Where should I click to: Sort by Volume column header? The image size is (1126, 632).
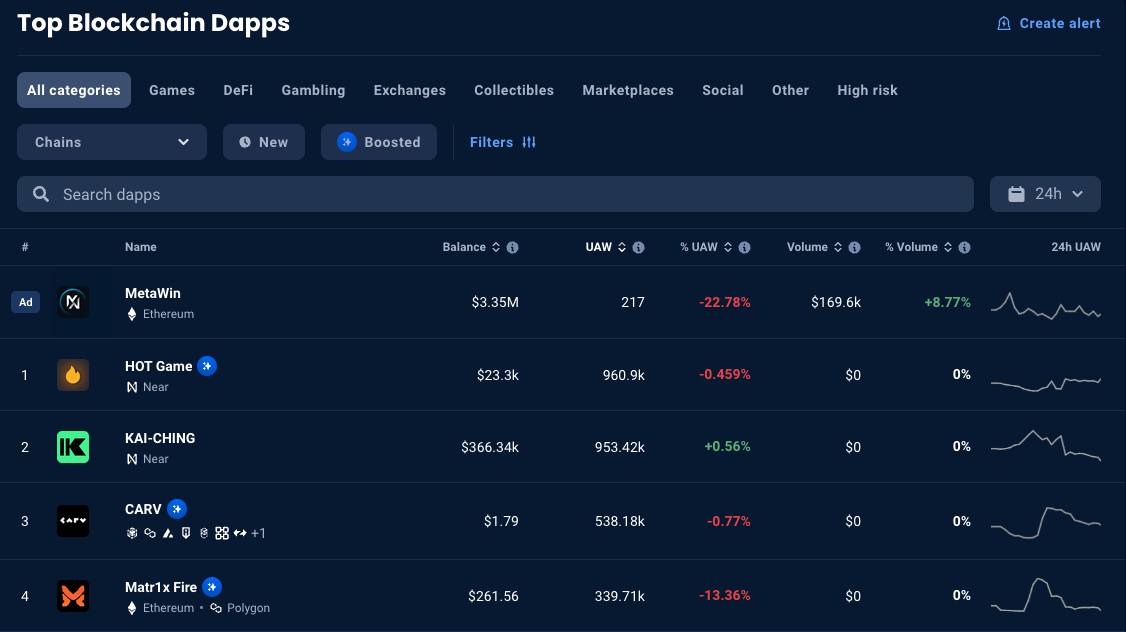tap(814, 247)
